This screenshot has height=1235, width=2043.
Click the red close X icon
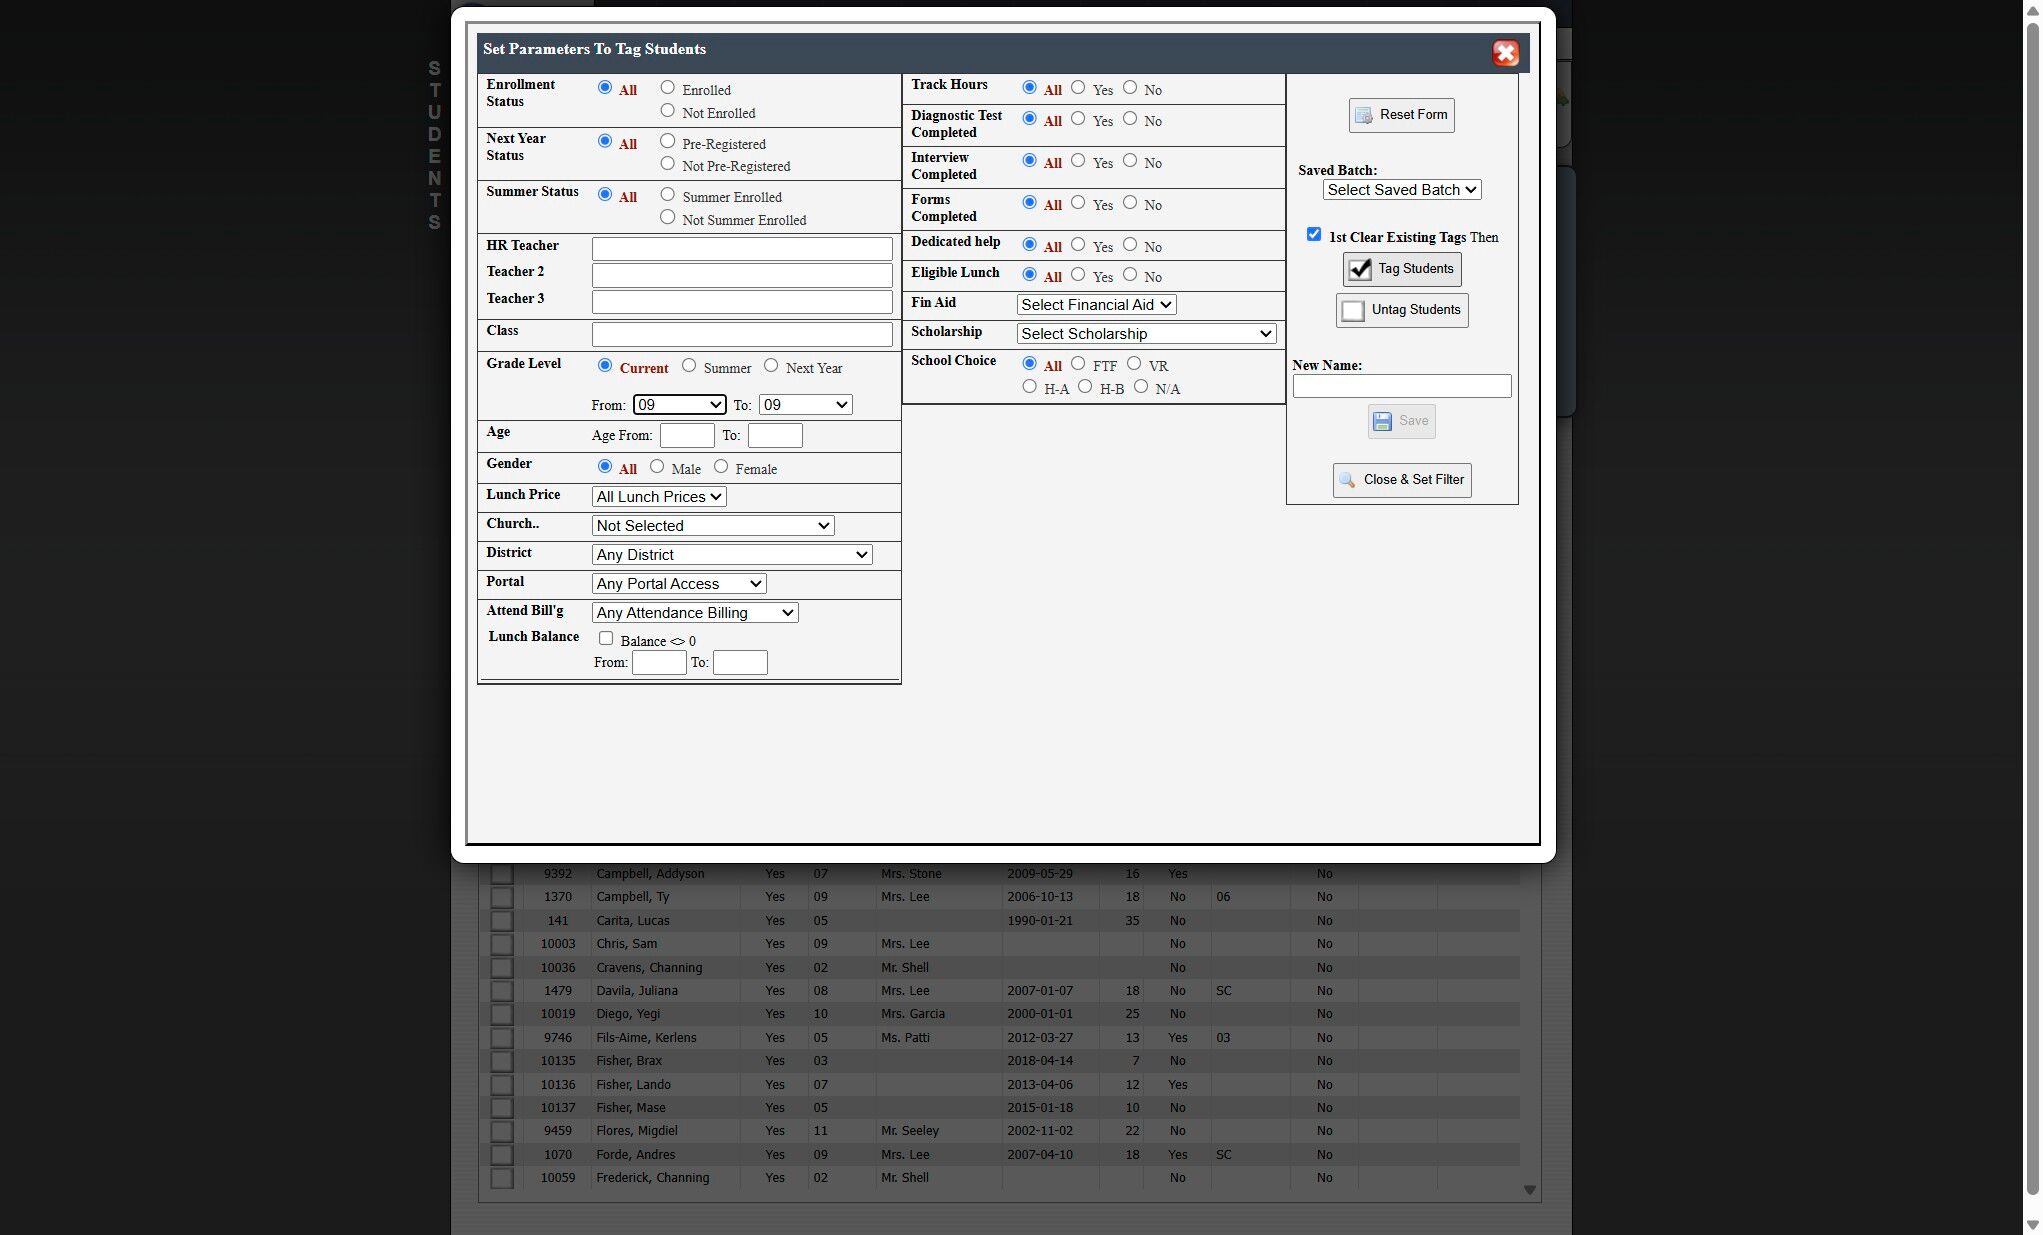(x=1505, y=54)
